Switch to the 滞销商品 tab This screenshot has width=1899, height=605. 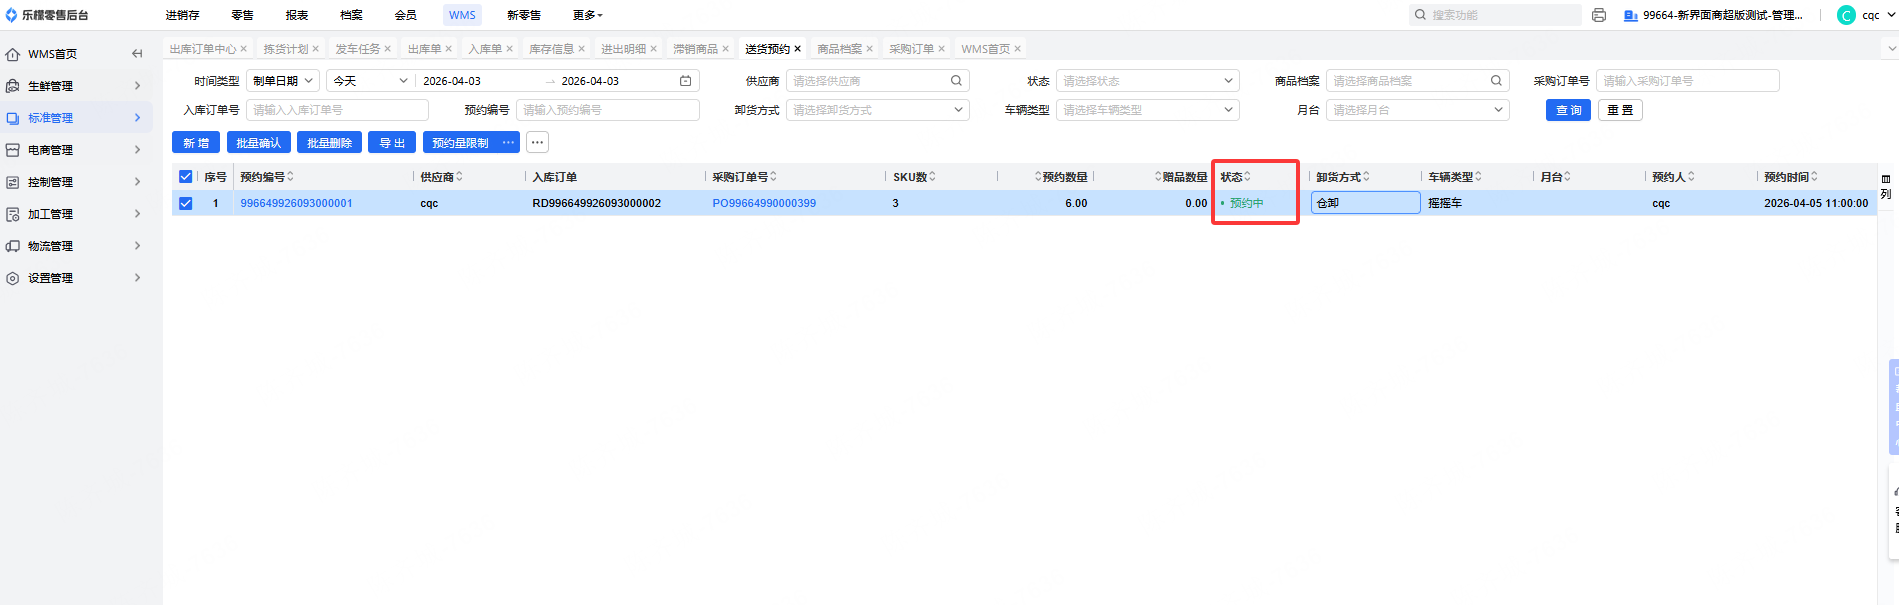[x=695, y=49]
